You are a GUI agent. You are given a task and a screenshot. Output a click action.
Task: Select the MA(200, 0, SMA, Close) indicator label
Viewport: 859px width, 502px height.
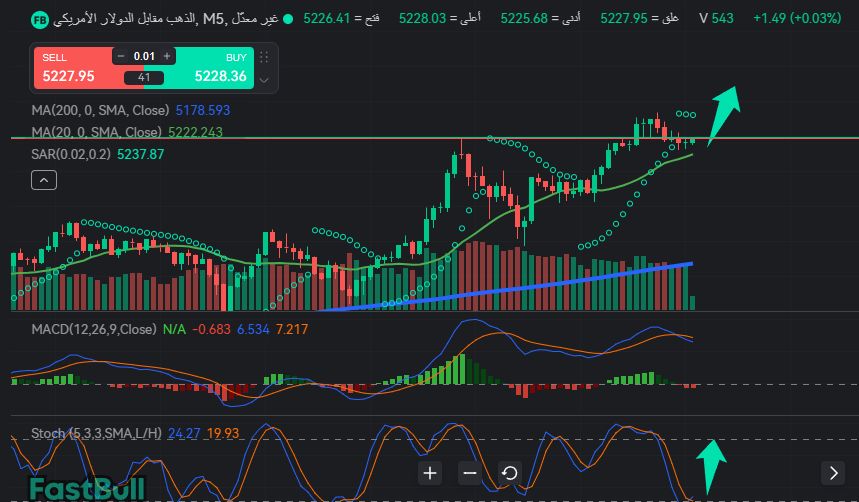[100, 110]
